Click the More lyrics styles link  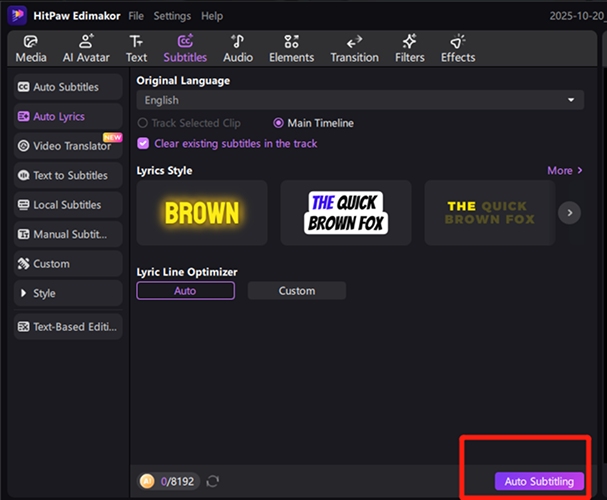coord(565,171)
